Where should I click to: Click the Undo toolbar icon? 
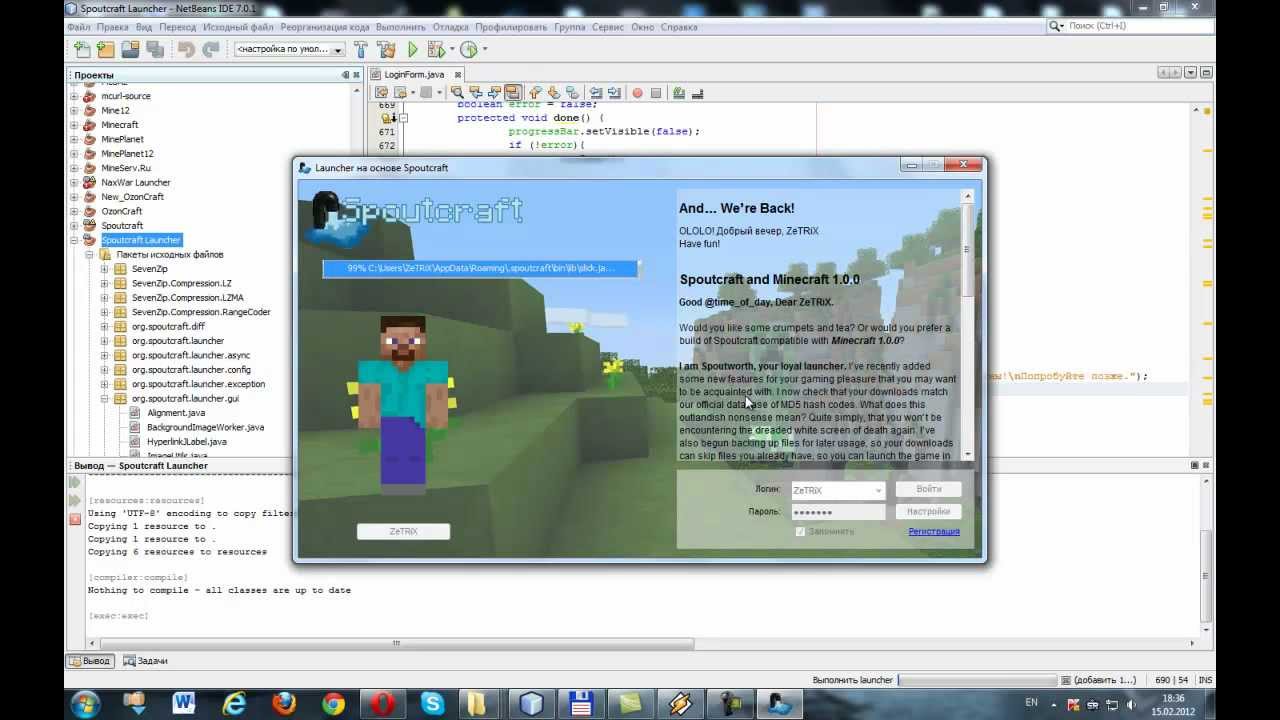click(x=186, y=49)
